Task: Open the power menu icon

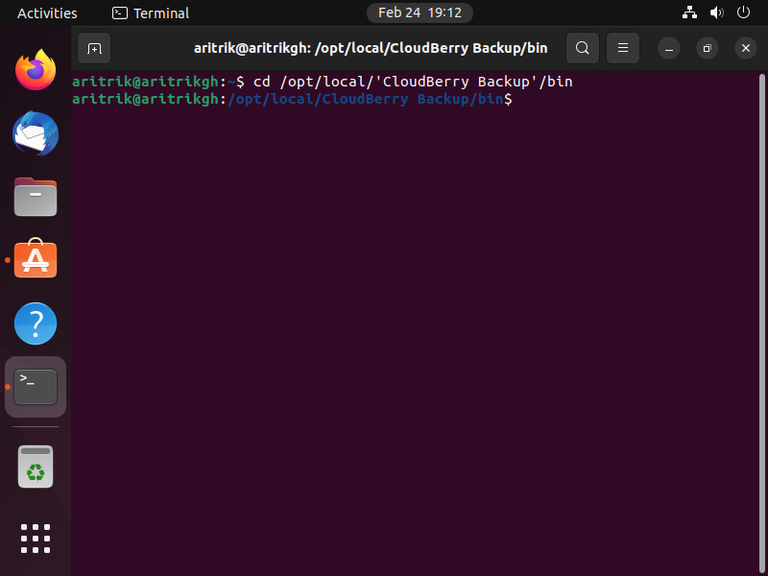Action: click(743, 13)
